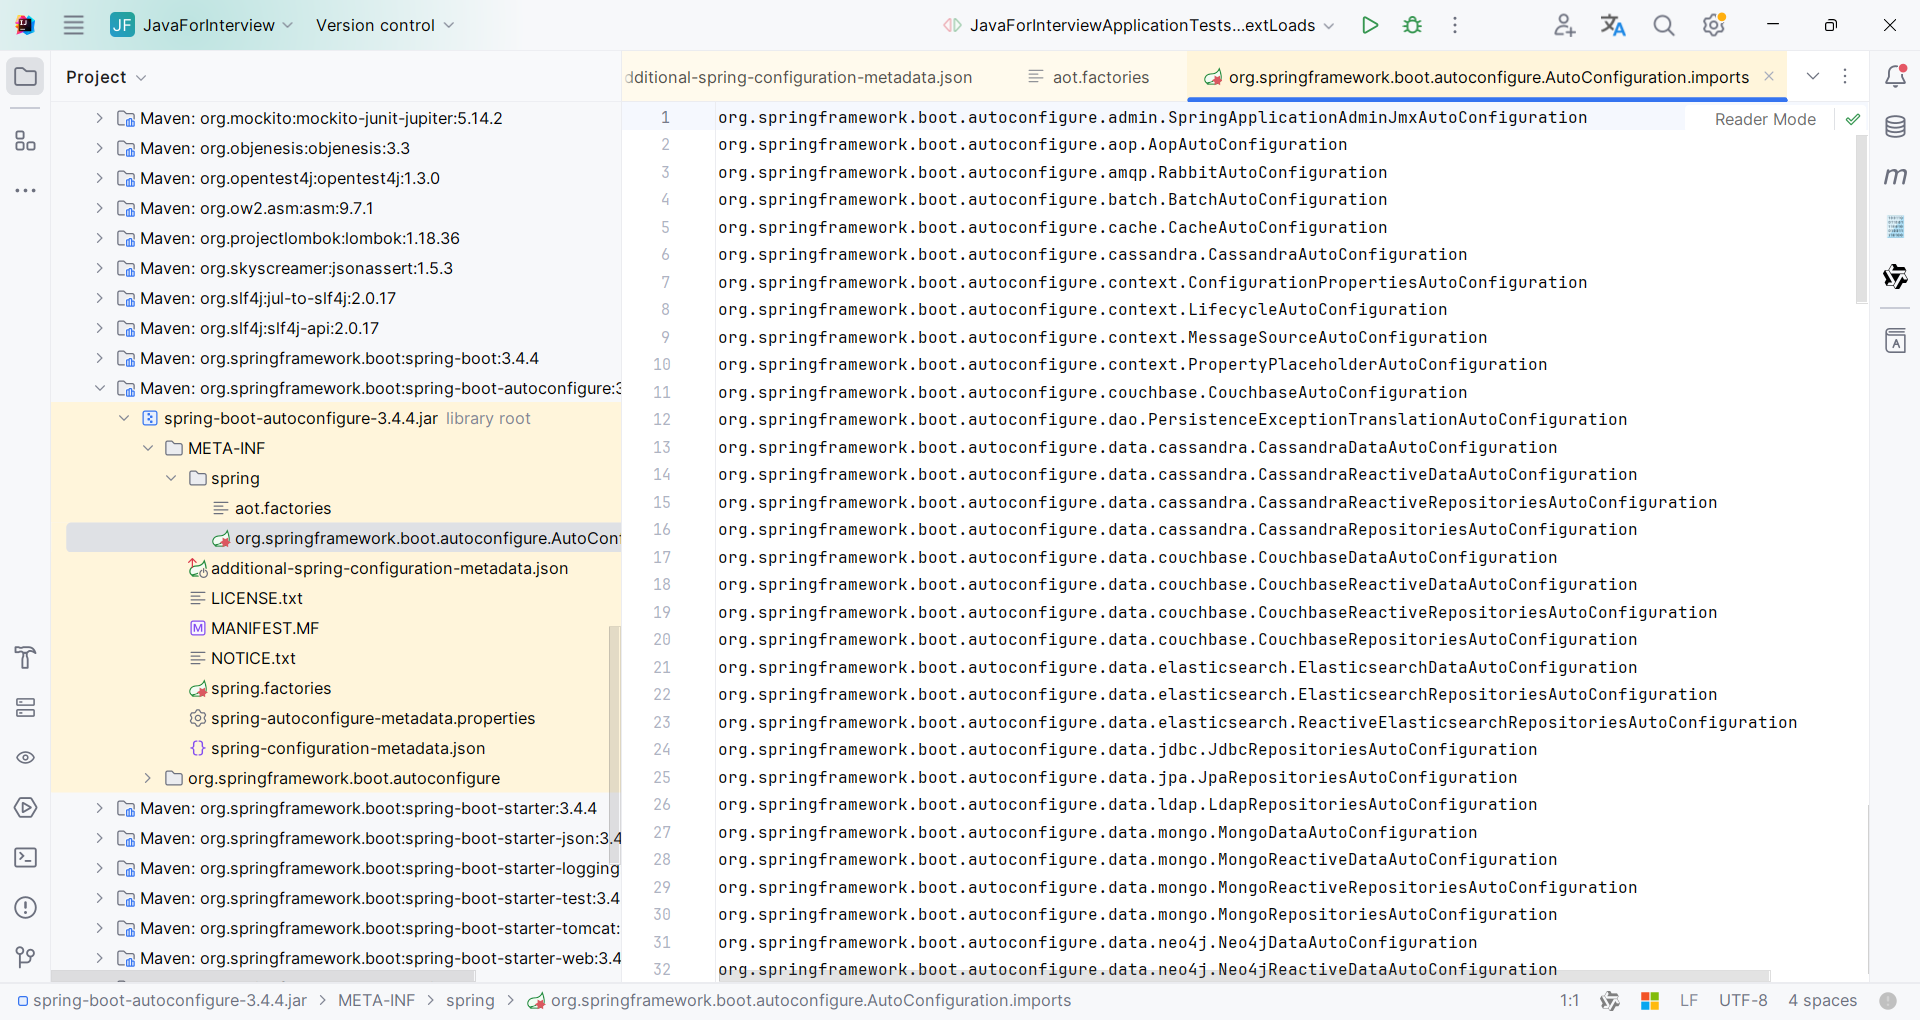Viewport: 1920px width, 1020px height.
Task: Select LICENSE.txt in project tree
Action: click(x=257, y=598)
